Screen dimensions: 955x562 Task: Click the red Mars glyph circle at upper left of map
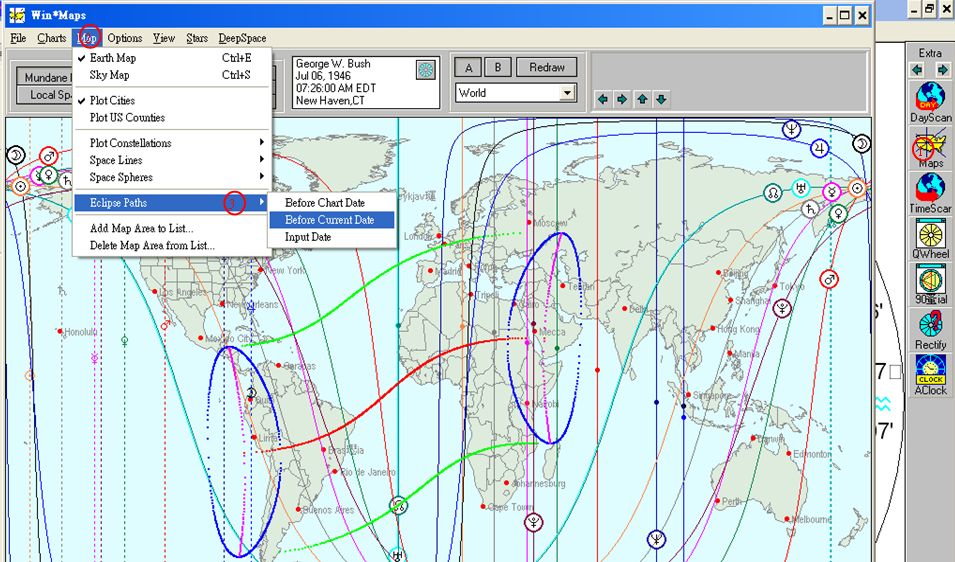48,156
